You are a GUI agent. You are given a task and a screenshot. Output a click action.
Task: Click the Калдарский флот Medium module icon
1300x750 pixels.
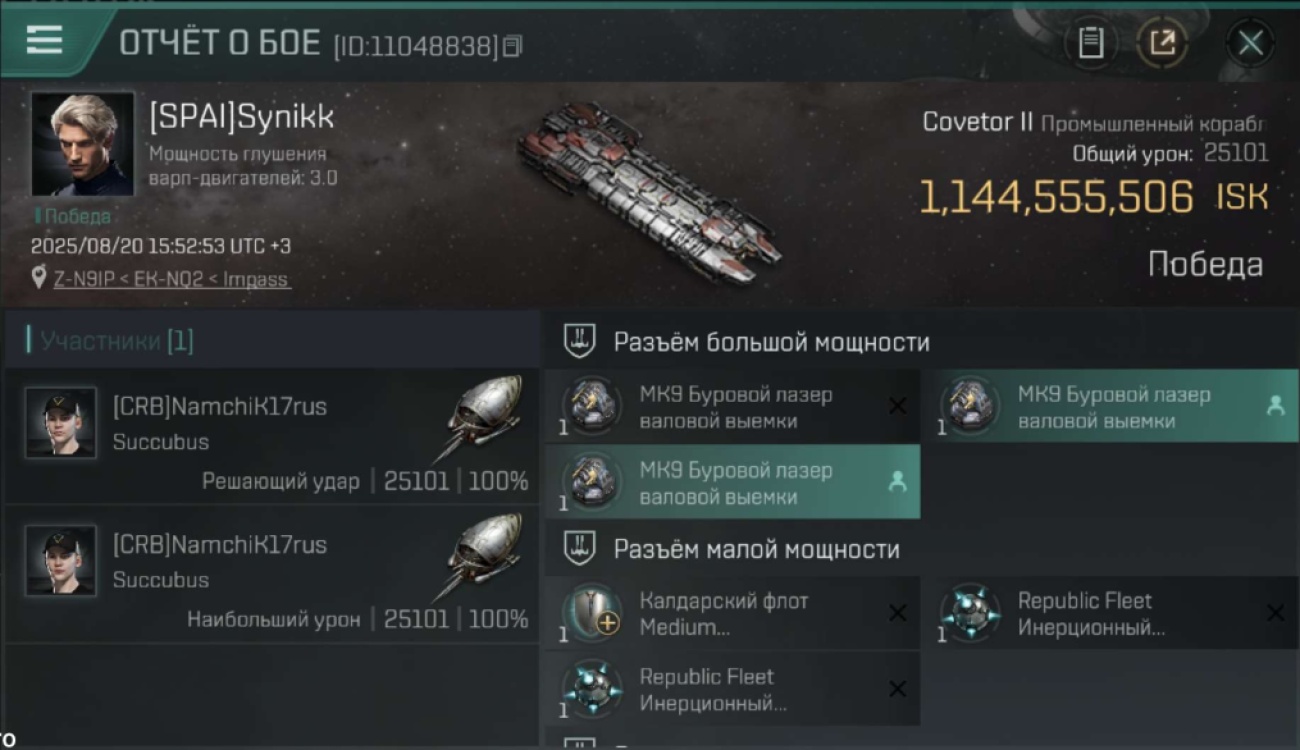[592, 612]
